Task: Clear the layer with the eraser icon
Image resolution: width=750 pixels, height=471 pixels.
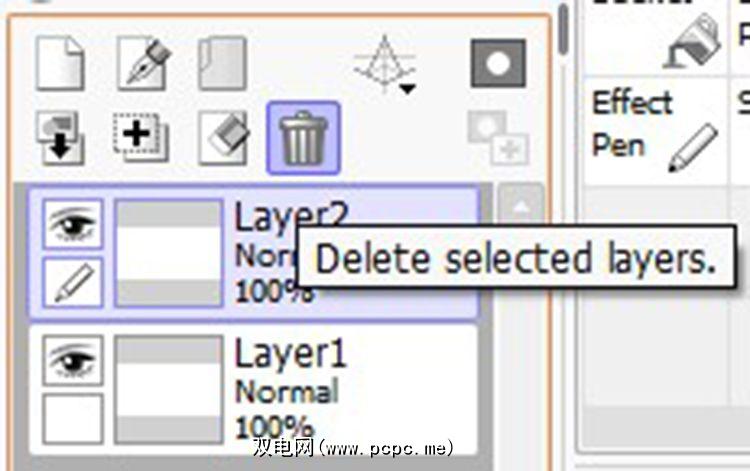Action: 224,138
